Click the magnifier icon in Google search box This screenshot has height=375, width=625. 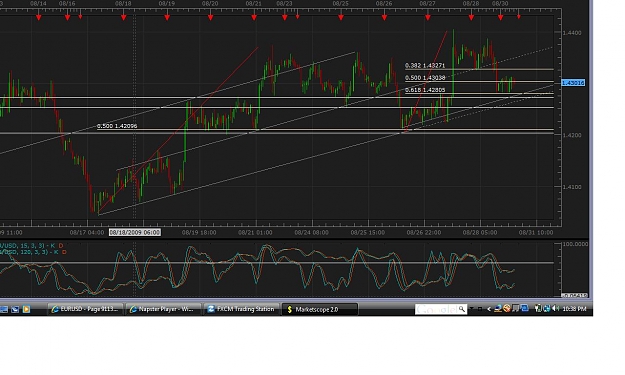pyautogui.click(x=462, y=309)
